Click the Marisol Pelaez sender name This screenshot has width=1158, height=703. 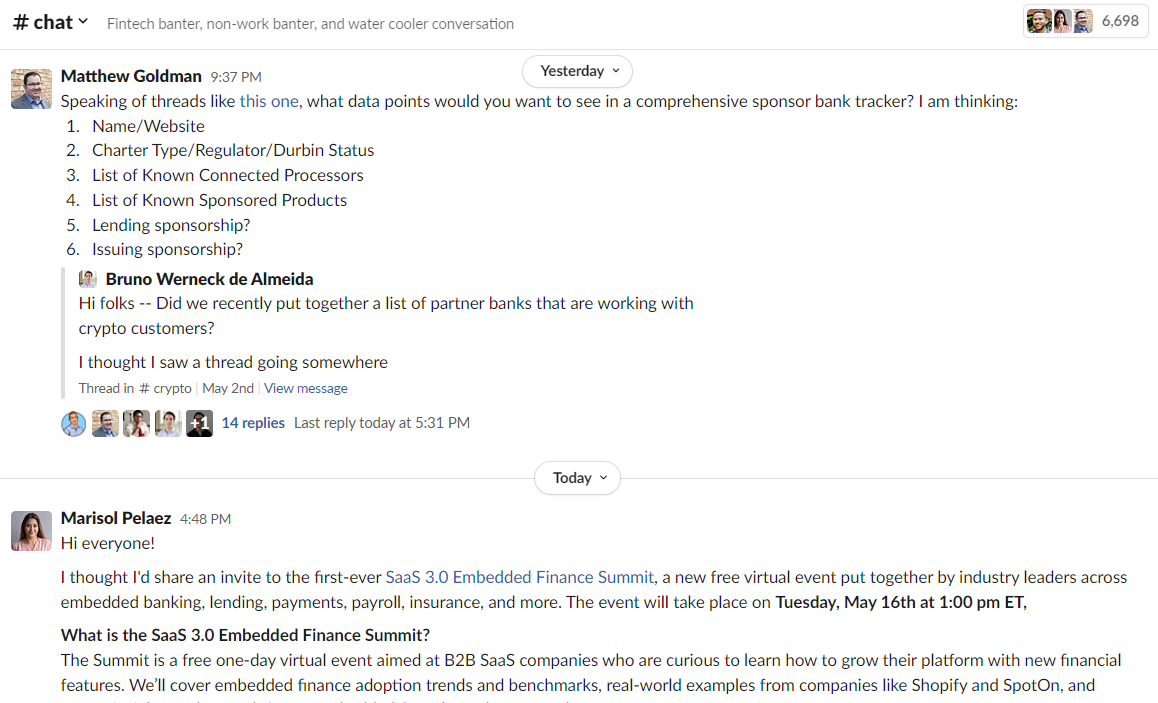click(x=116, y=518)
